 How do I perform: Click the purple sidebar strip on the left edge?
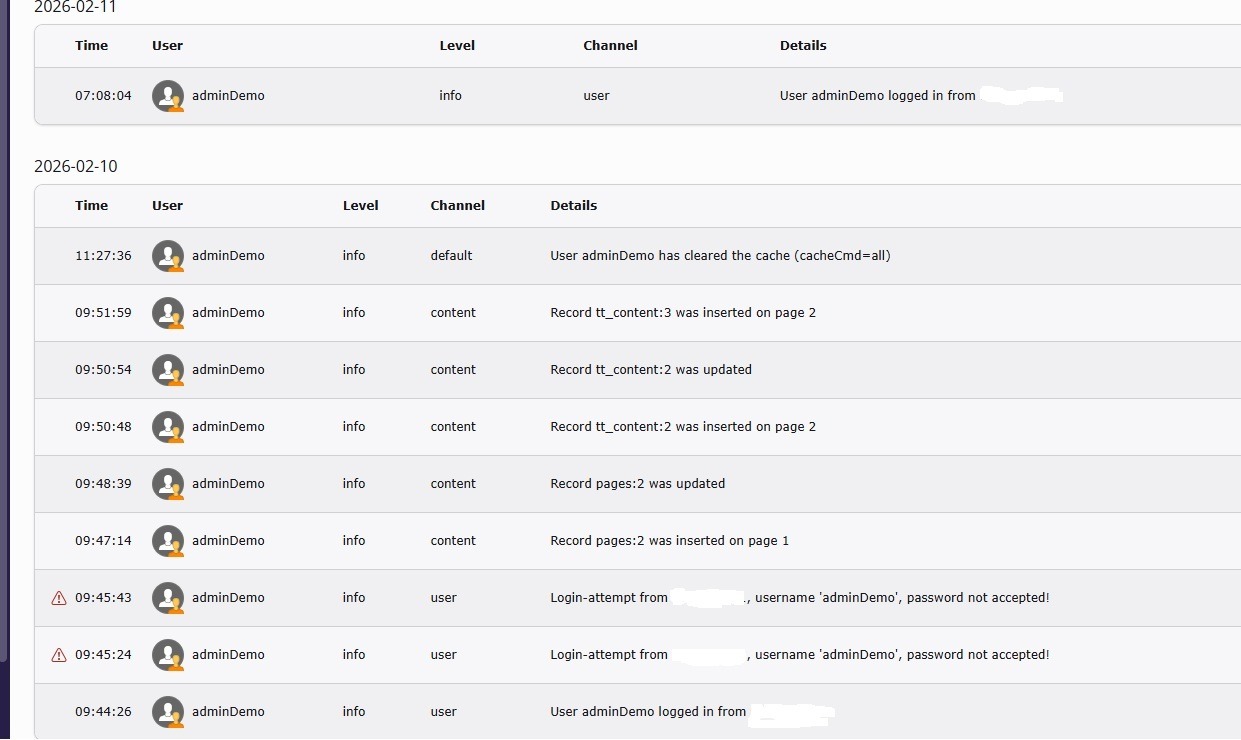point(4,370)
